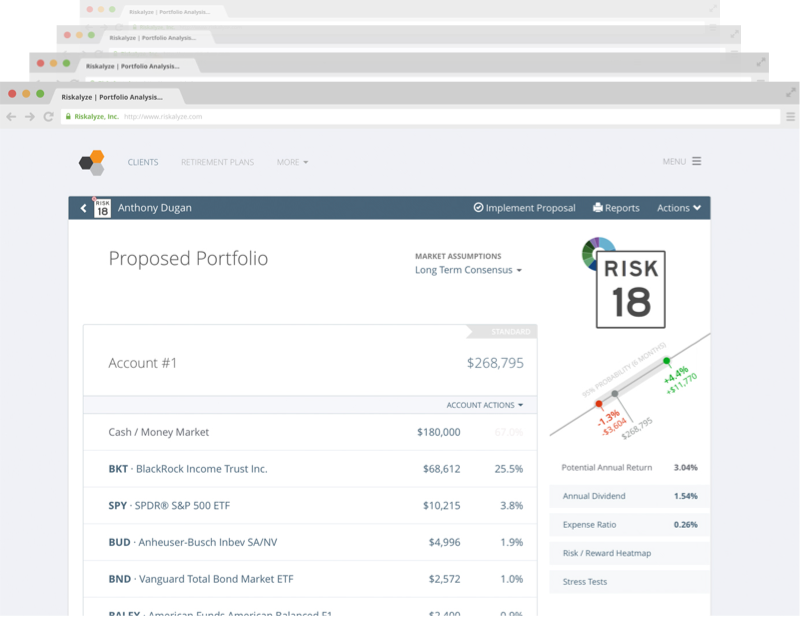Image resolution: width=800 pixels, height=617 pixels.
Task: Click the green upside dot on chart
Action: click(666, 361)
